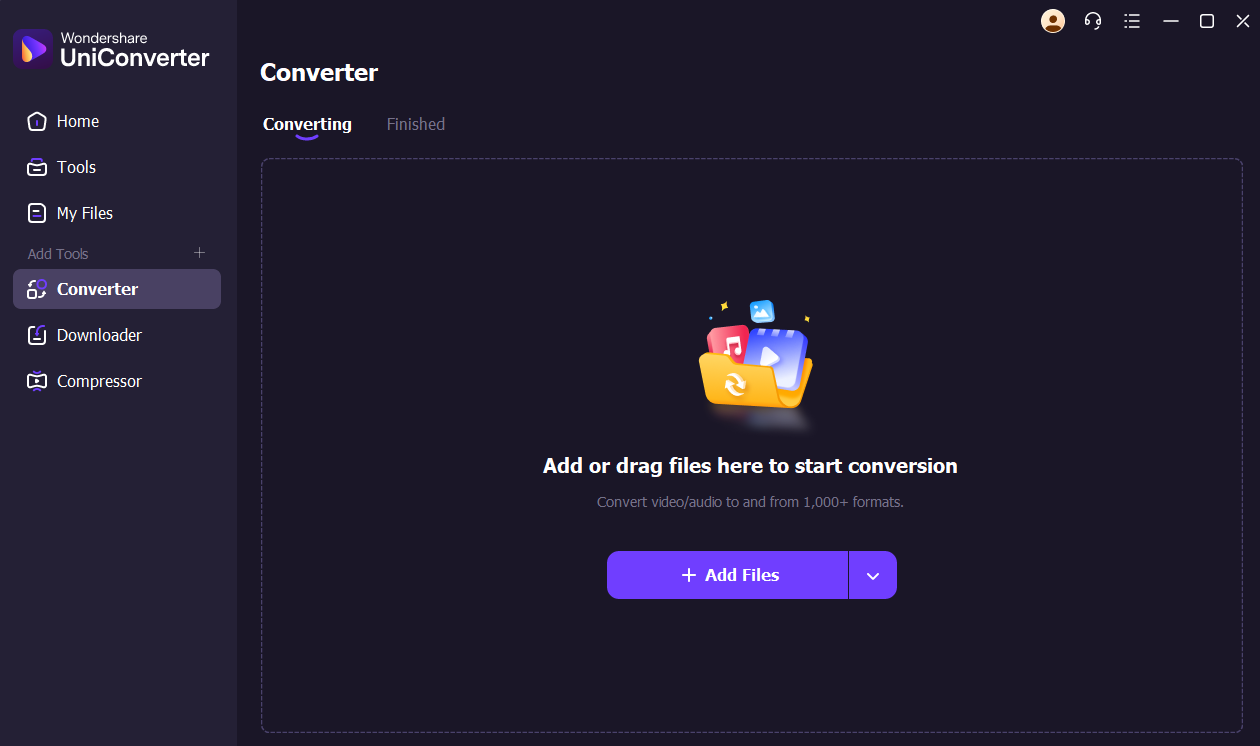This screenshot has width=1260, height=746.
Task: Expand the Add Files dropdown arrow
Action: pyautogui.click(x=873, y=575)
